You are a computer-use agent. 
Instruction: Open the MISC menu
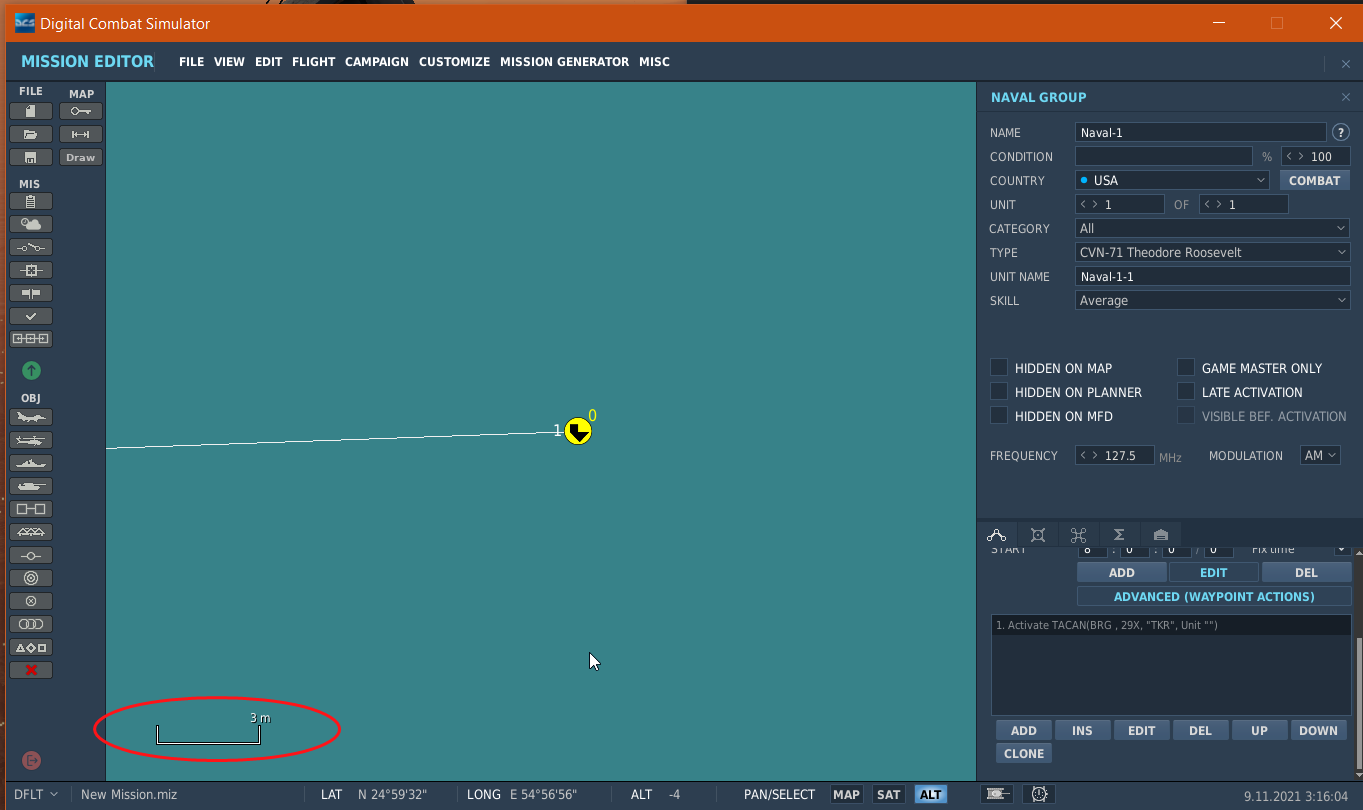(x=654, y=62)
